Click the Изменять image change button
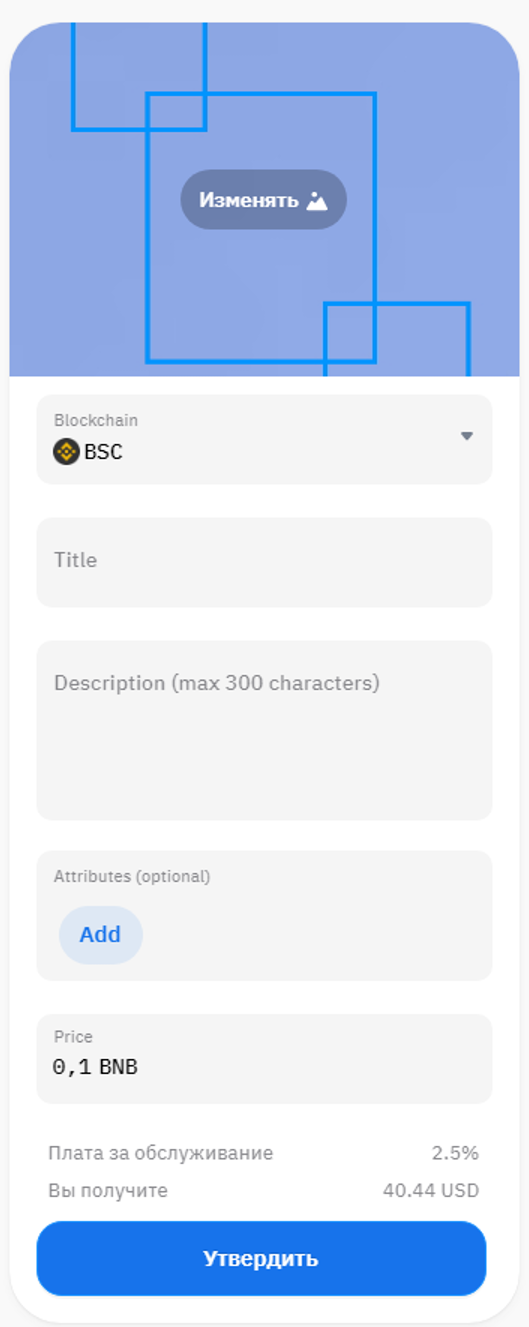529x1327 pixels. click(263, 199)
